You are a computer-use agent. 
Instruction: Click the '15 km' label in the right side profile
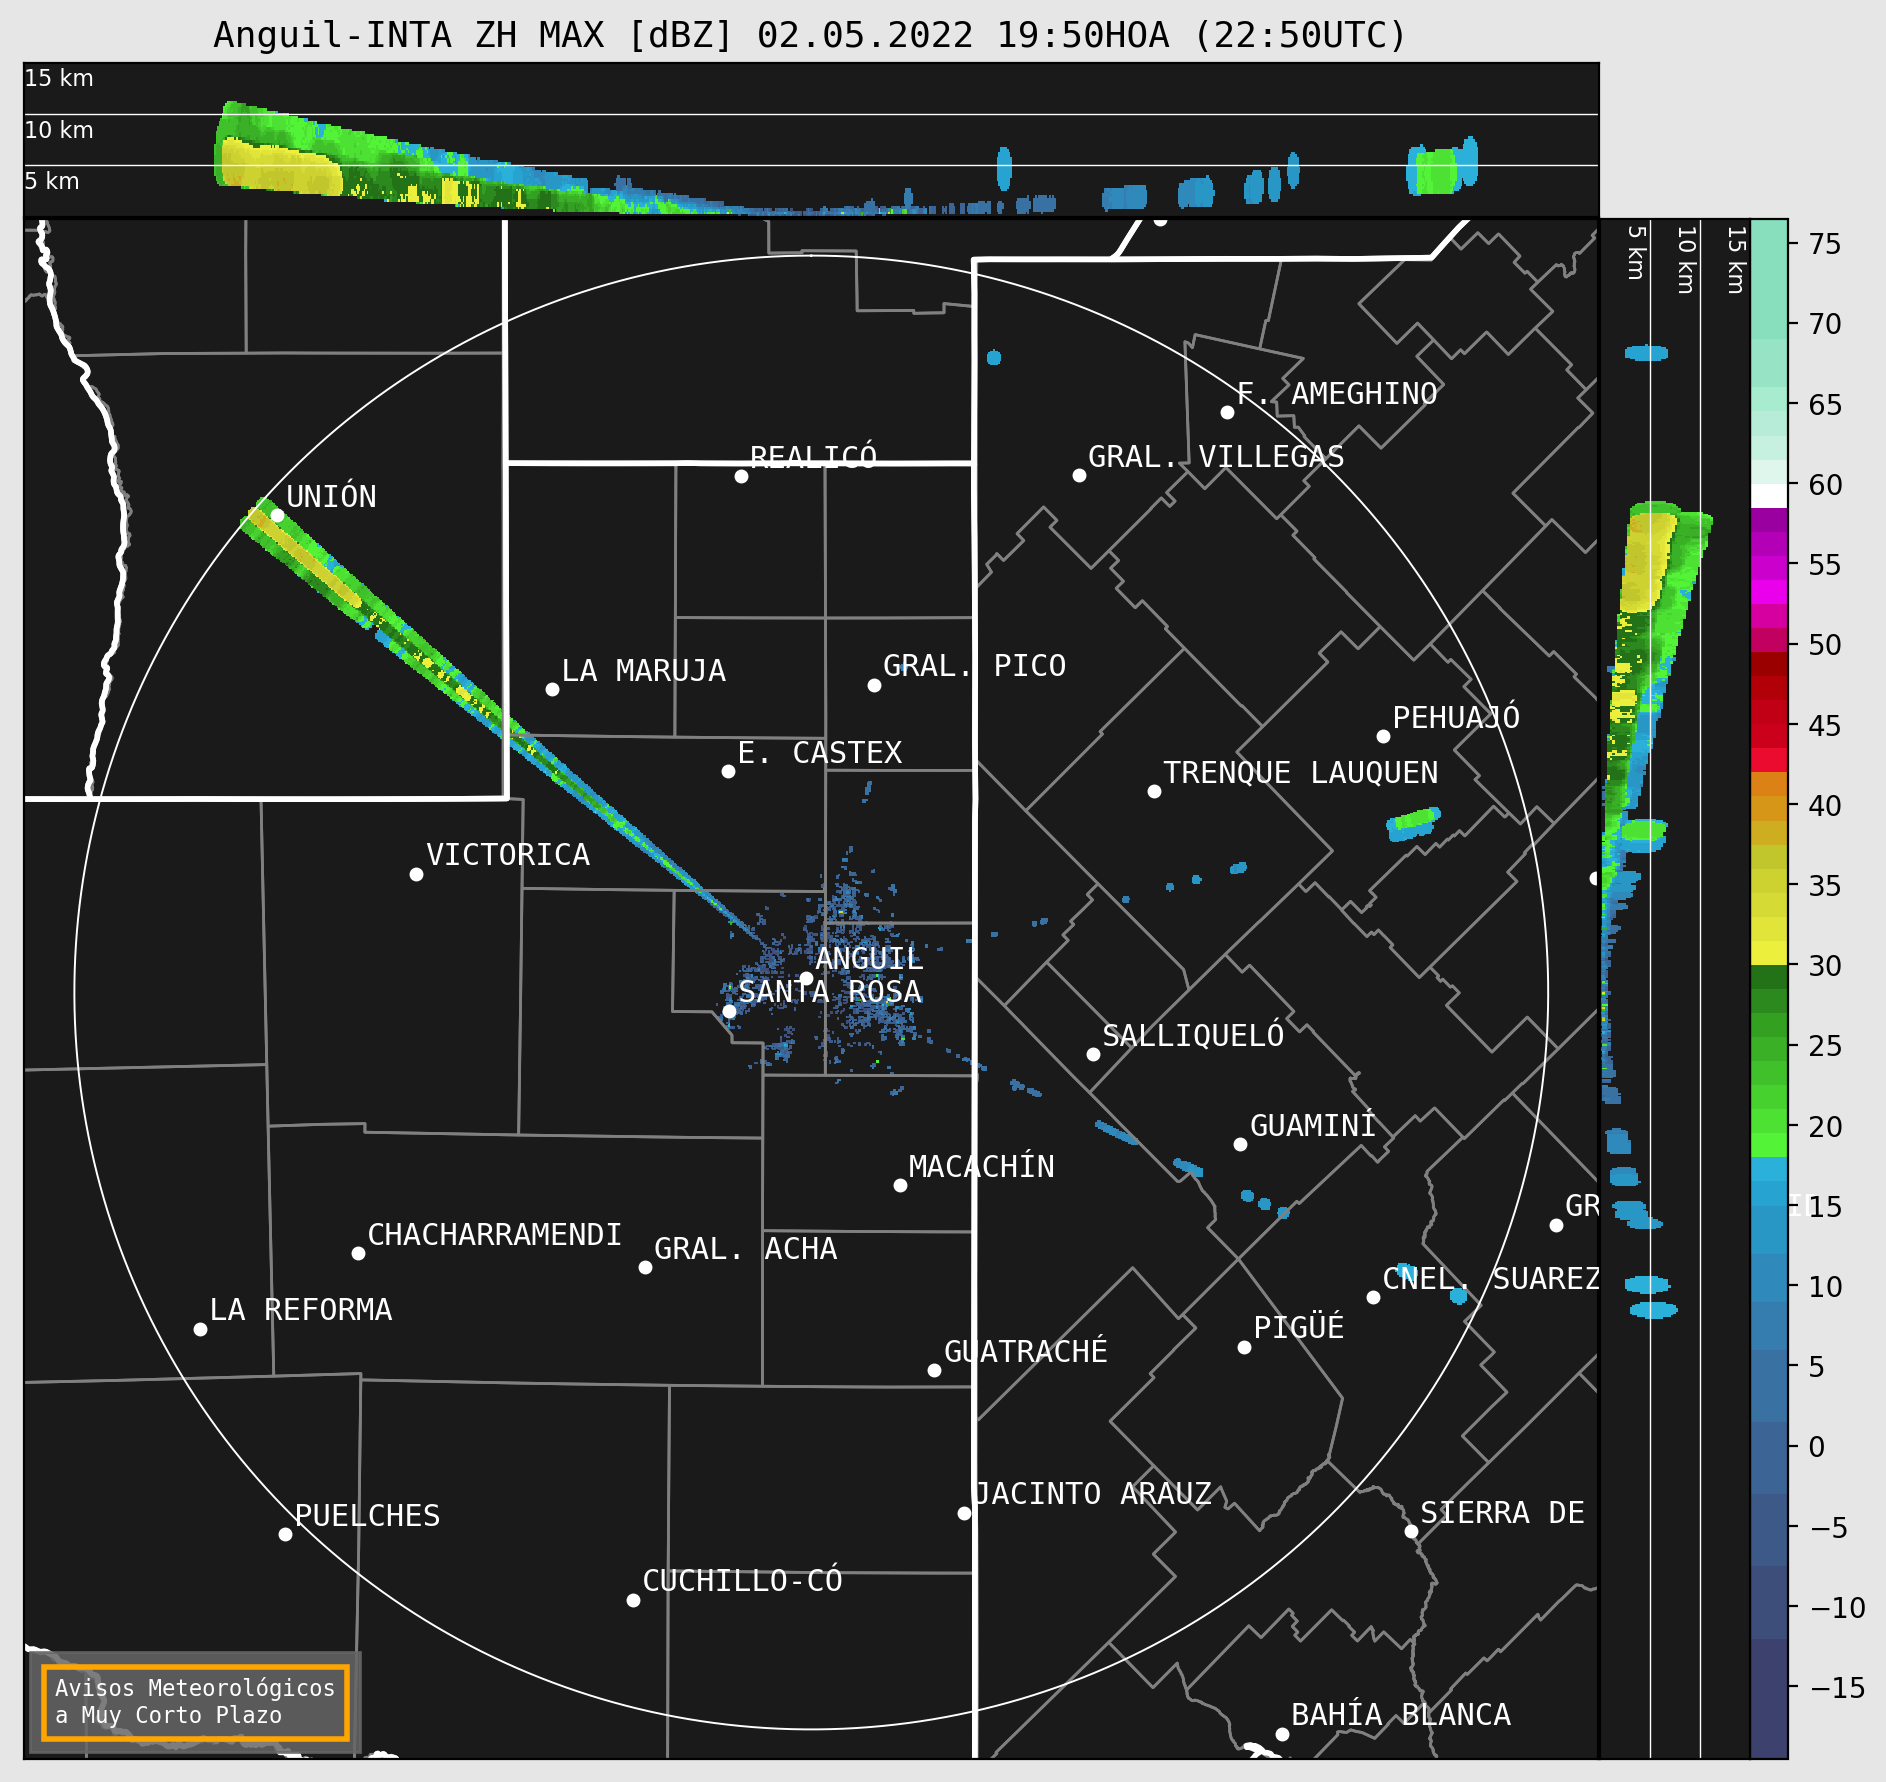click(1736, 260)
